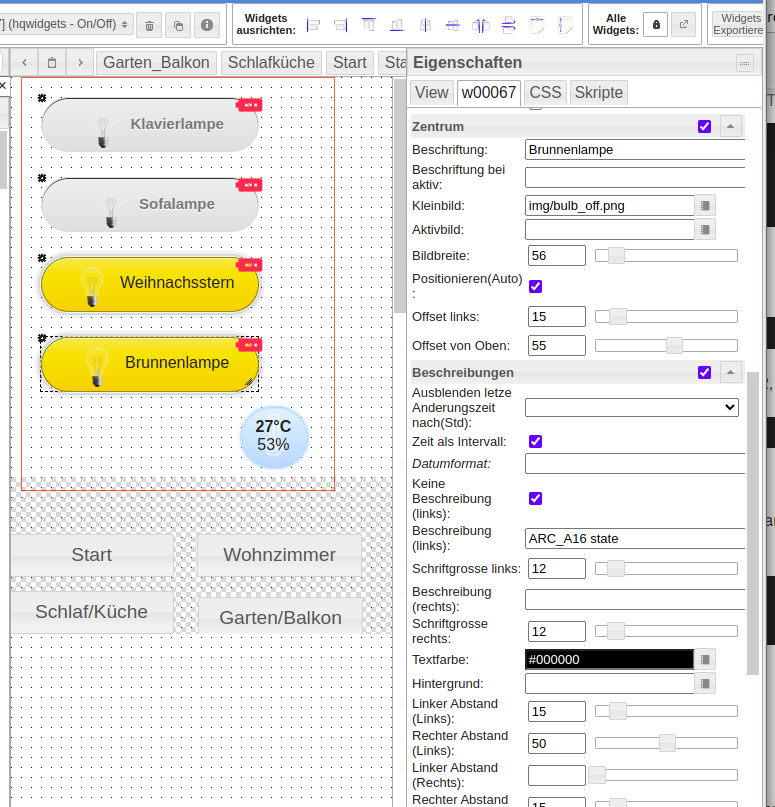Select the Brunnenlampe widget
This screenshot has height=807, width=775.
pos(150,364)
